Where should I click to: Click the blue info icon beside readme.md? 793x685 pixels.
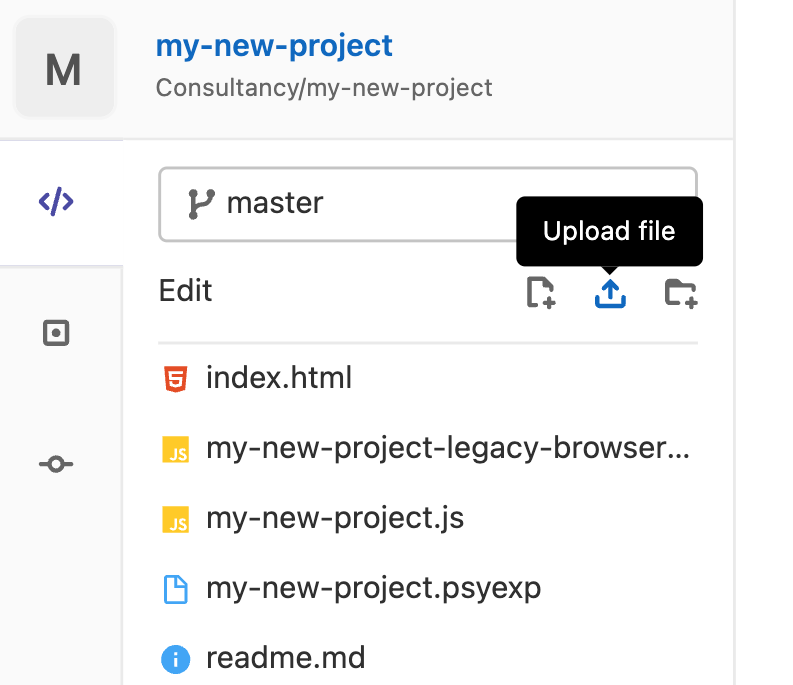(175, 659)
